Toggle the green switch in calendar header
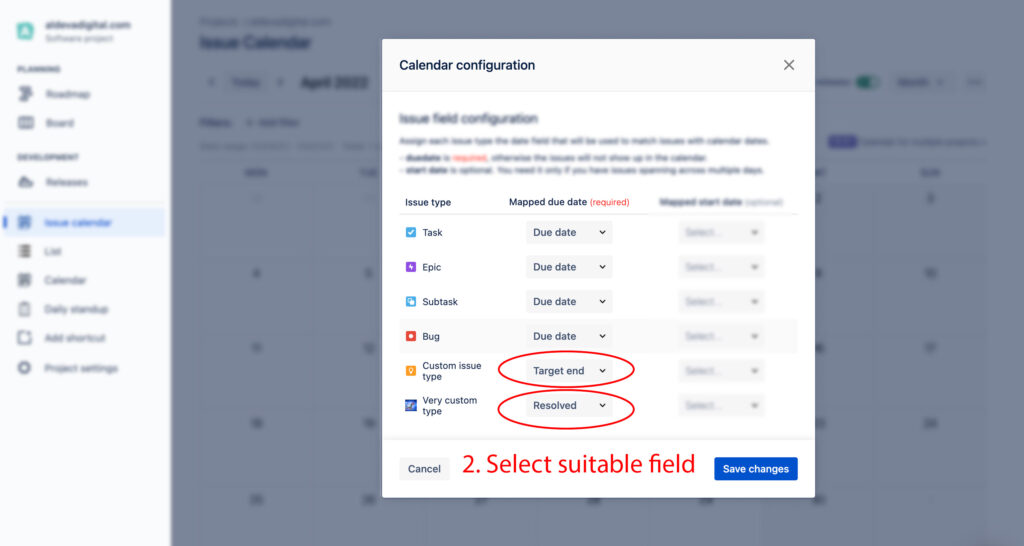The height and width of the screenshot is (546, 1024). pyautogui.click(x=867, y=82)
